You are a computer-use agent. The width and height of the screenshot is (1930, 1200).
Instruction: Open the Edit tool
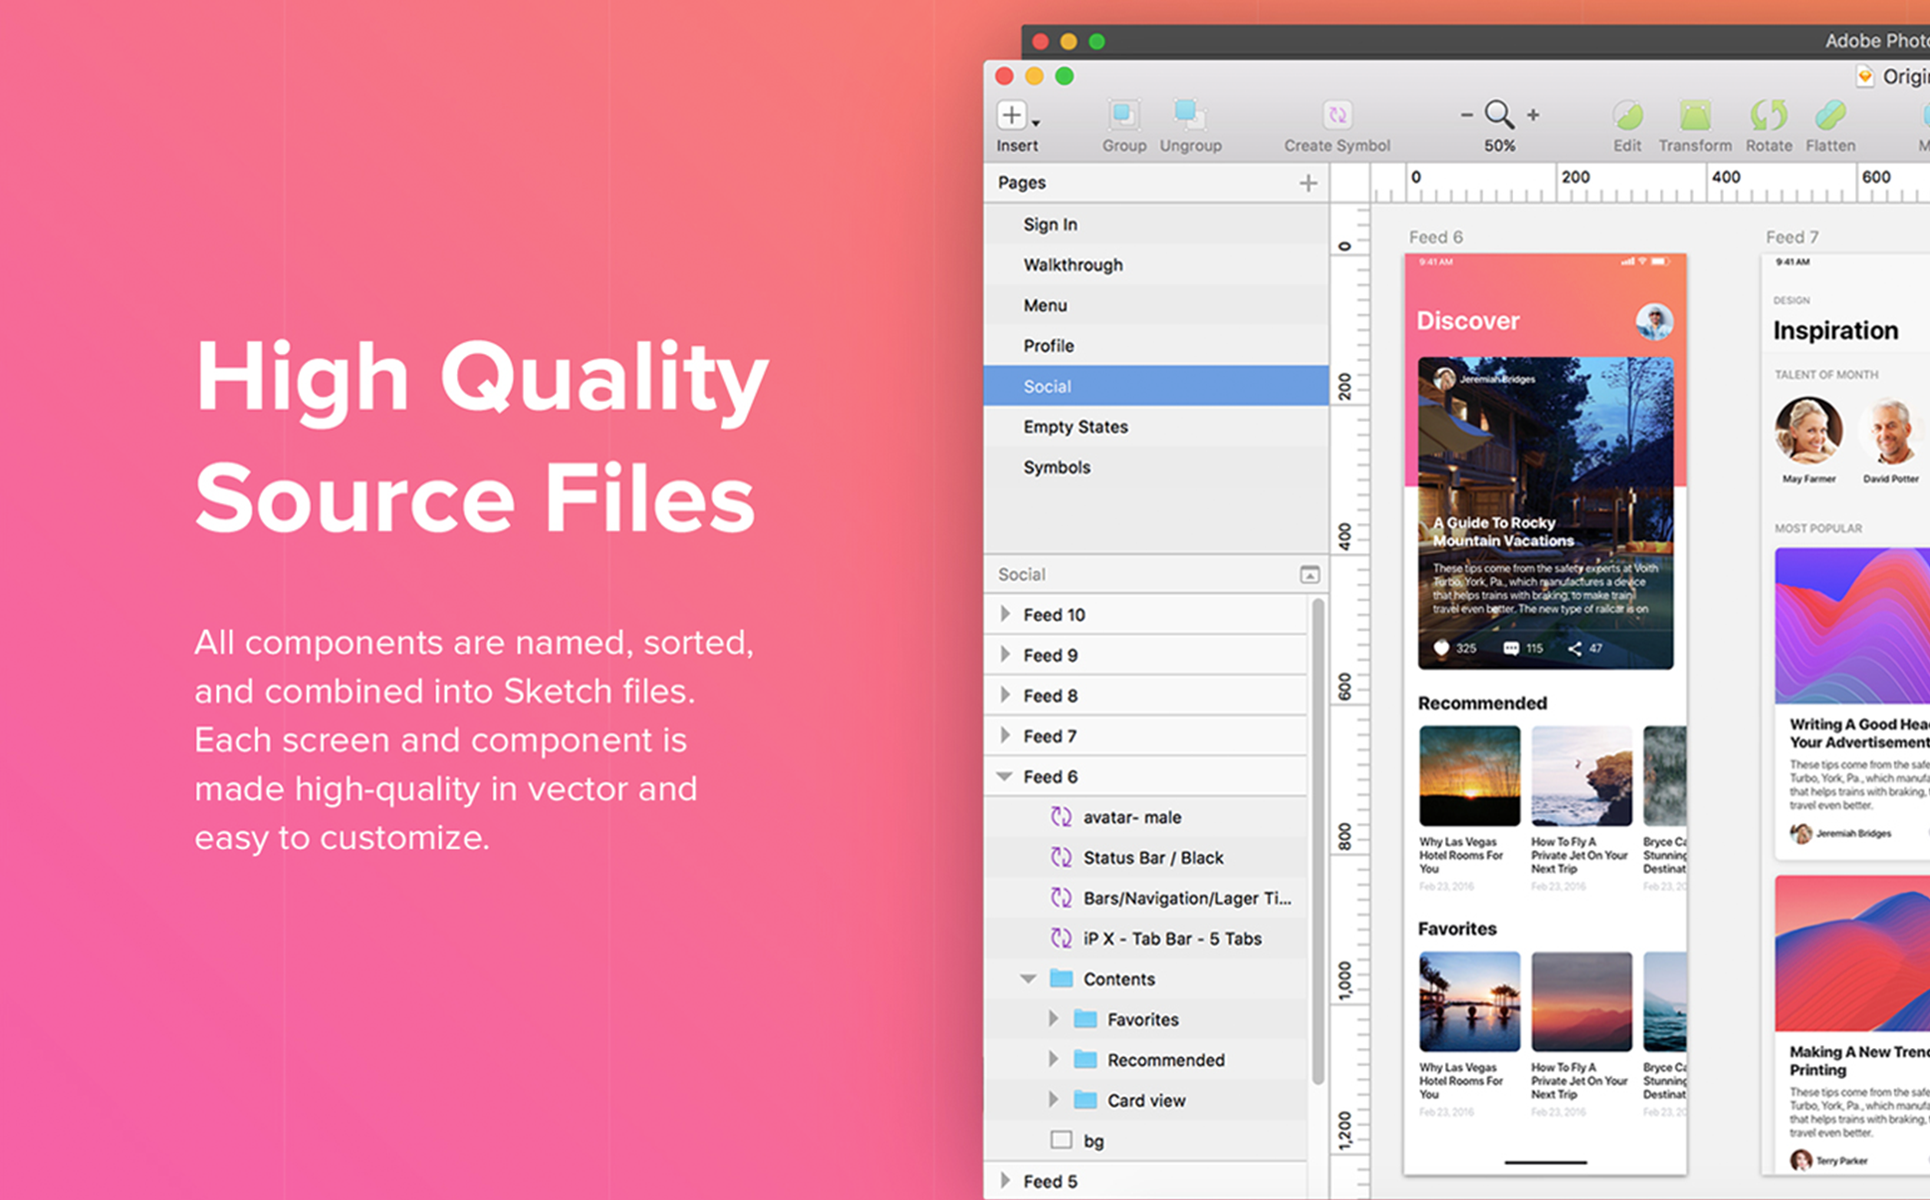coord(1626,118)
